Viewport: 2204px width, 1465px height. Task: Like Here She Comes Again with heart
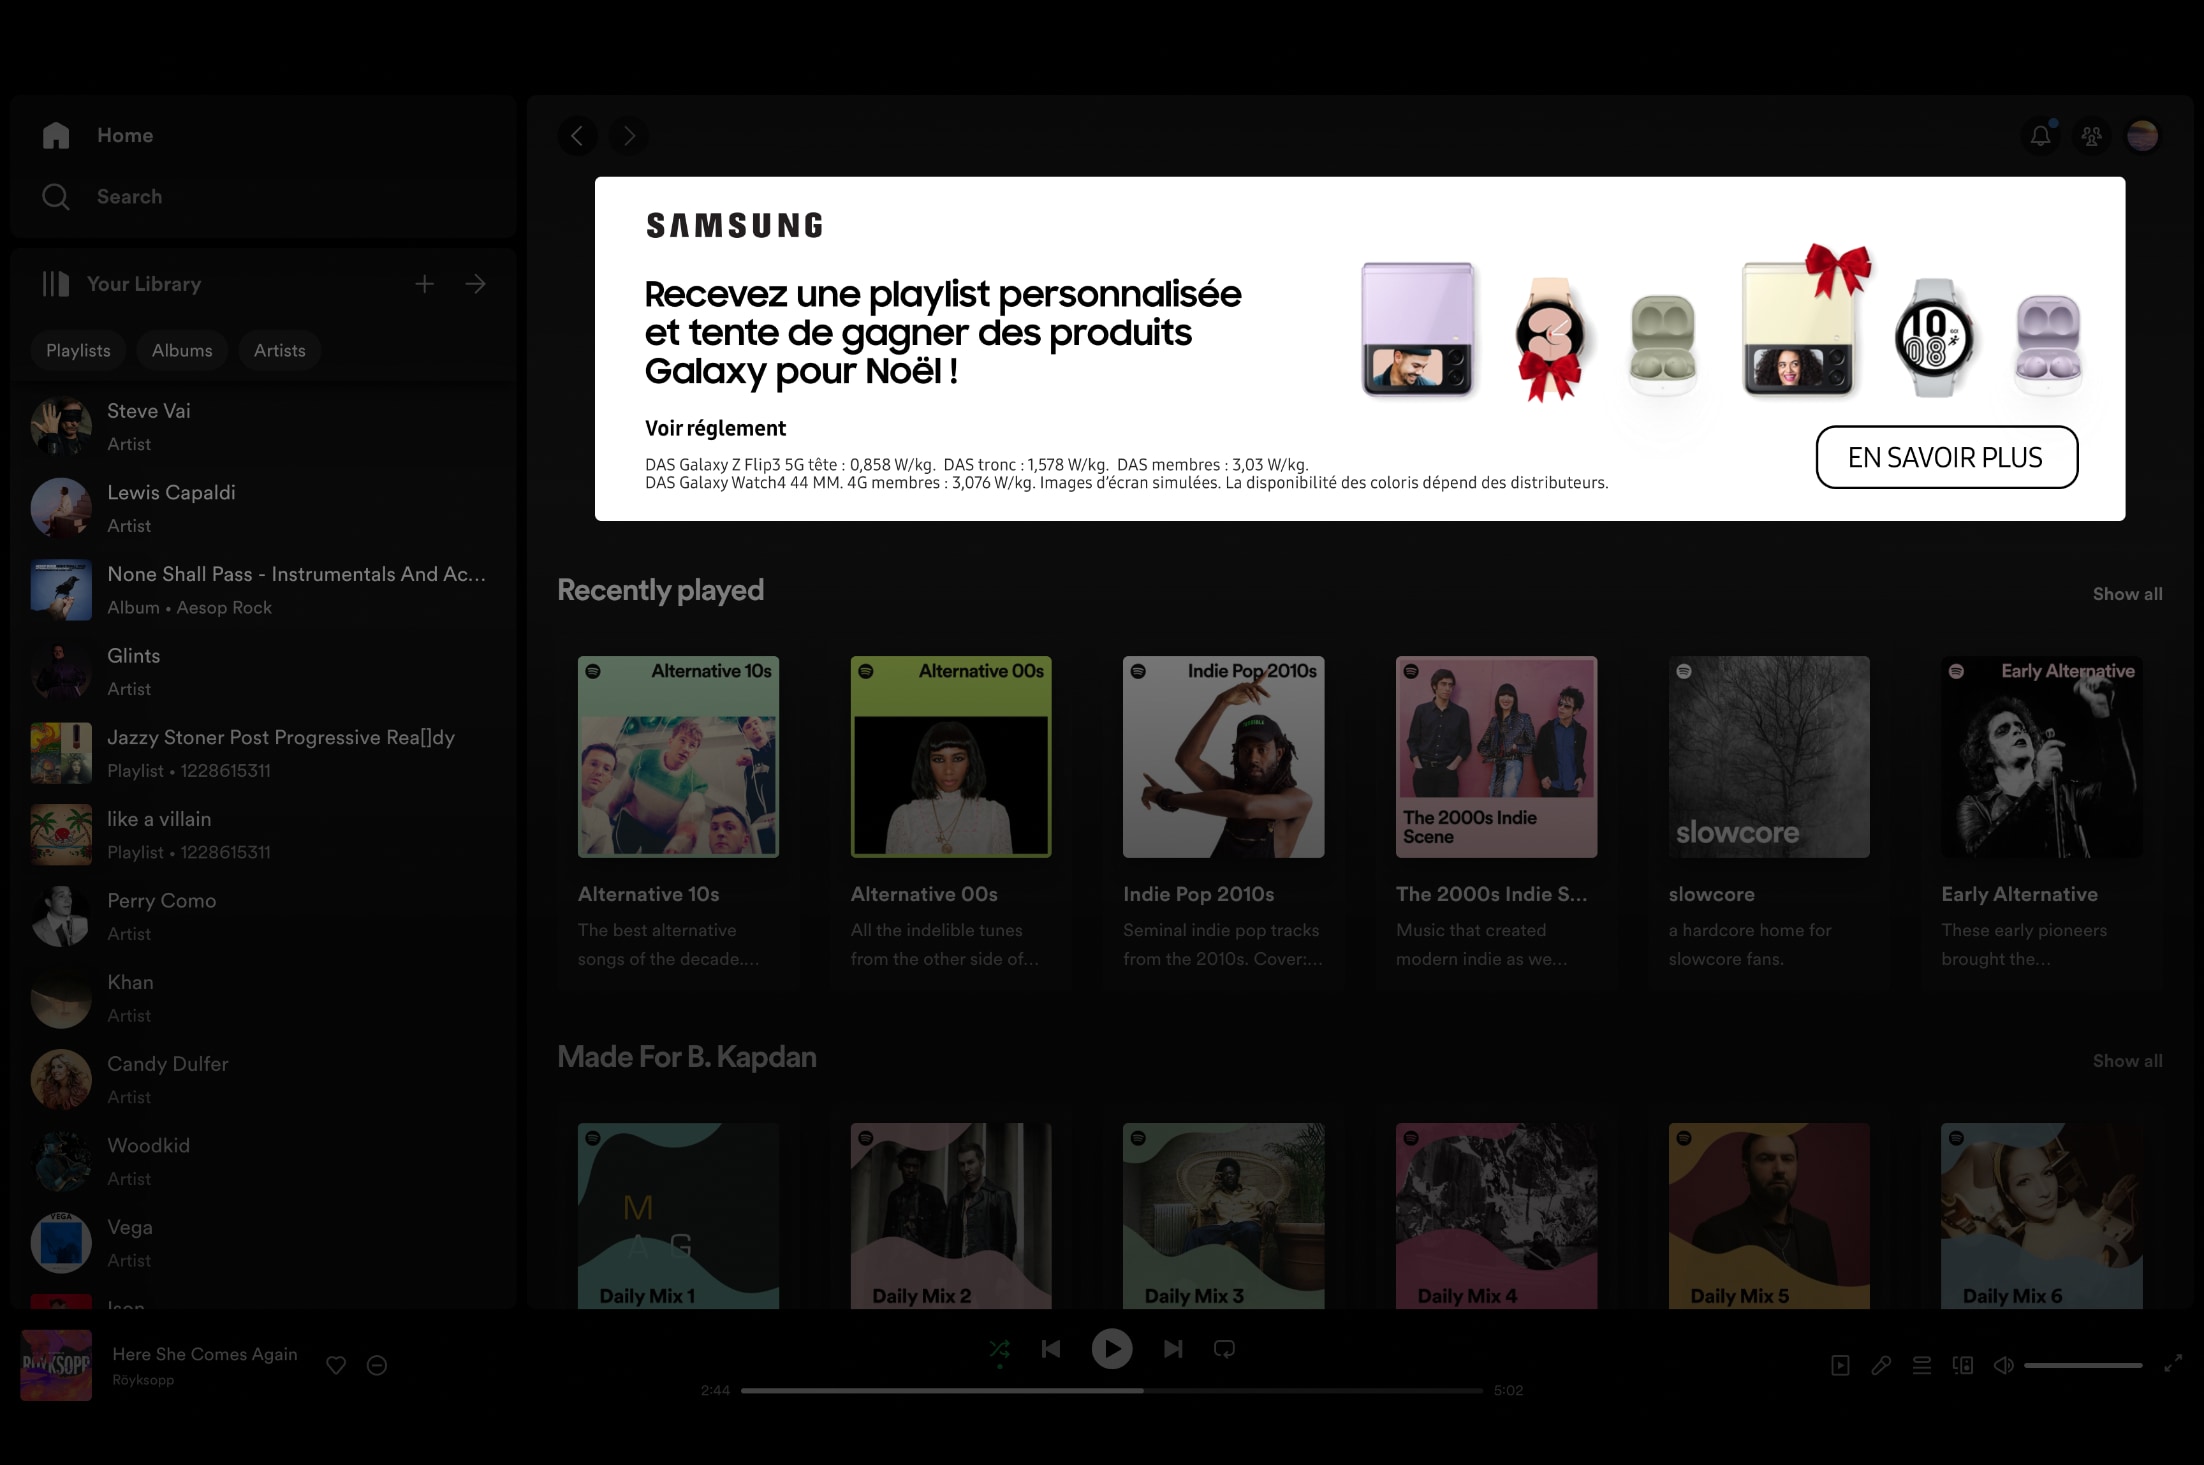pyautogui.click(x=336, y=1365)
